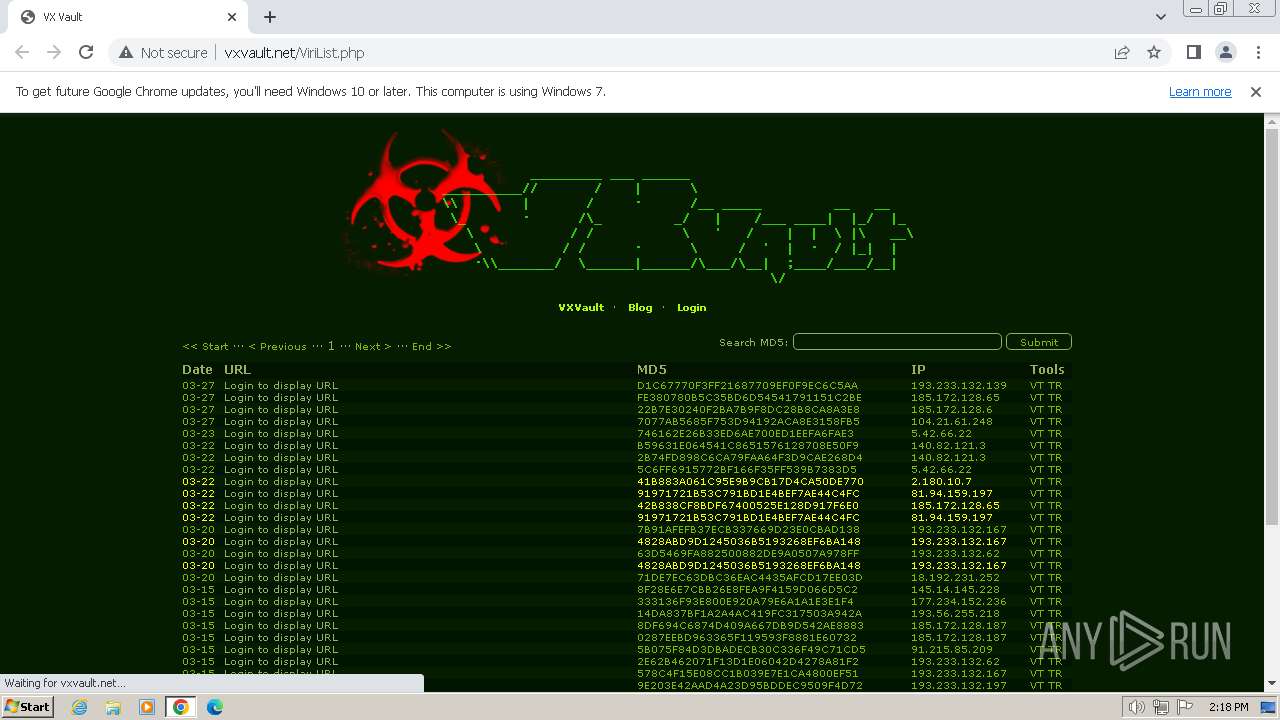The height and width of the screenshot is (720, 1280).
Task: Click the address bar URL vxvault.net/ViriList.php
Action: (294, 53)
